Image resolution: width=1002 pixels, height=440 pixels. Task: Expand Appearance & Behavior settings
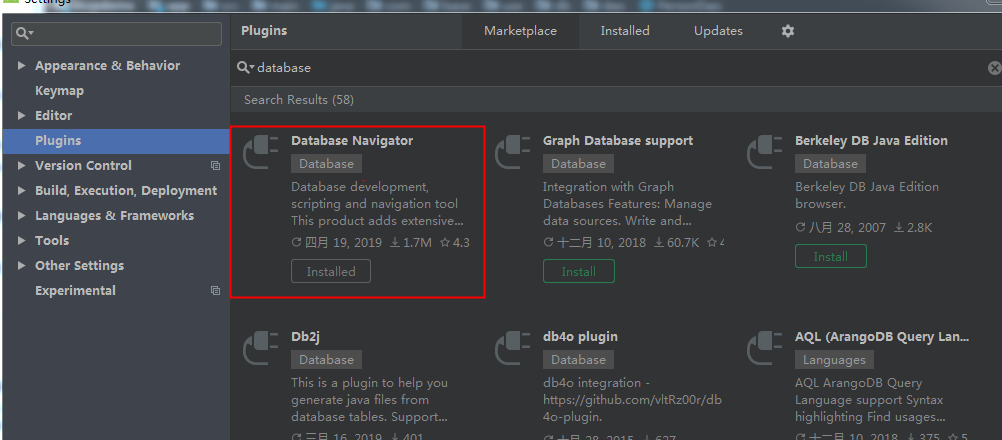tap(22, 66)
